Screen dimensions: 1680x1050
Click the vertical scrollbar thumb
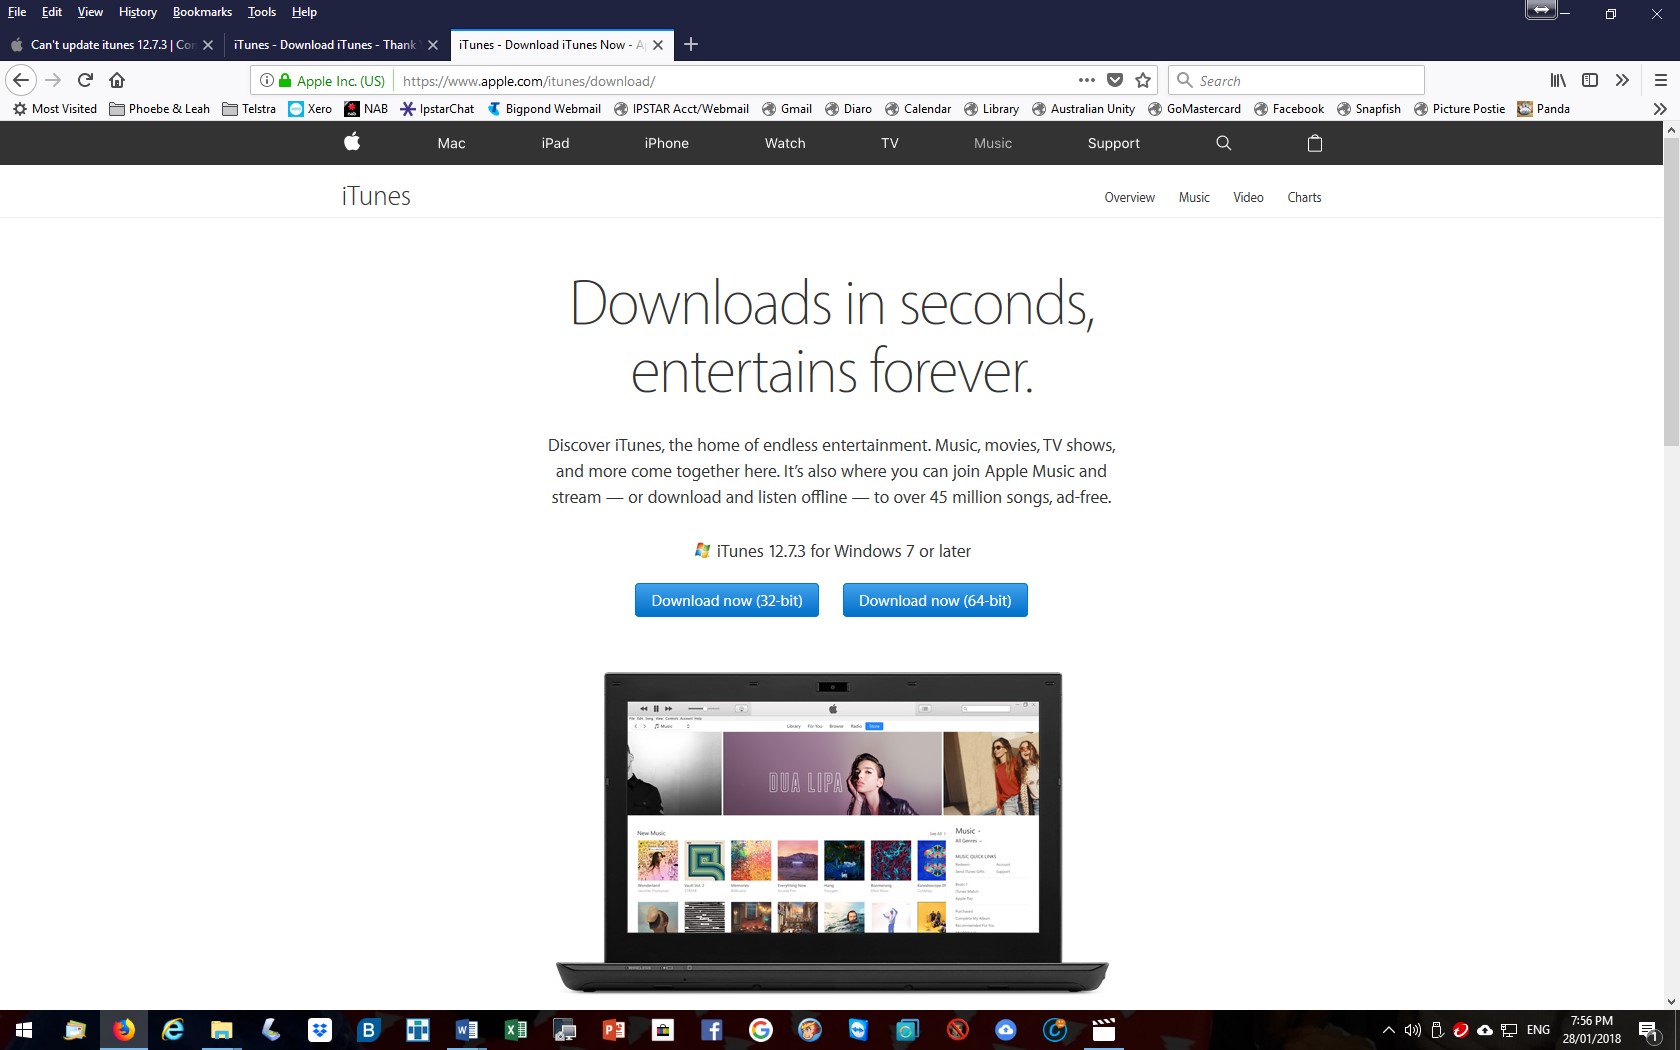pos(1671,292)
